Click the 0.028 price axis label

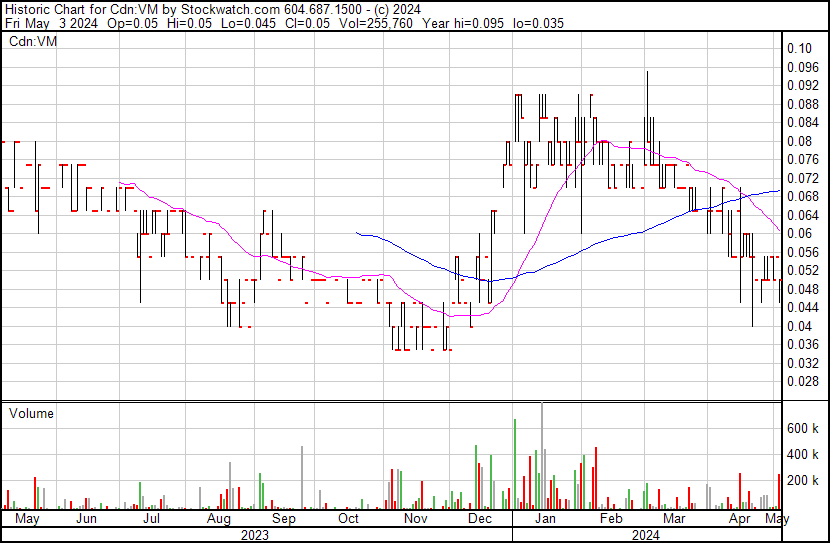(x=803, y=381)
